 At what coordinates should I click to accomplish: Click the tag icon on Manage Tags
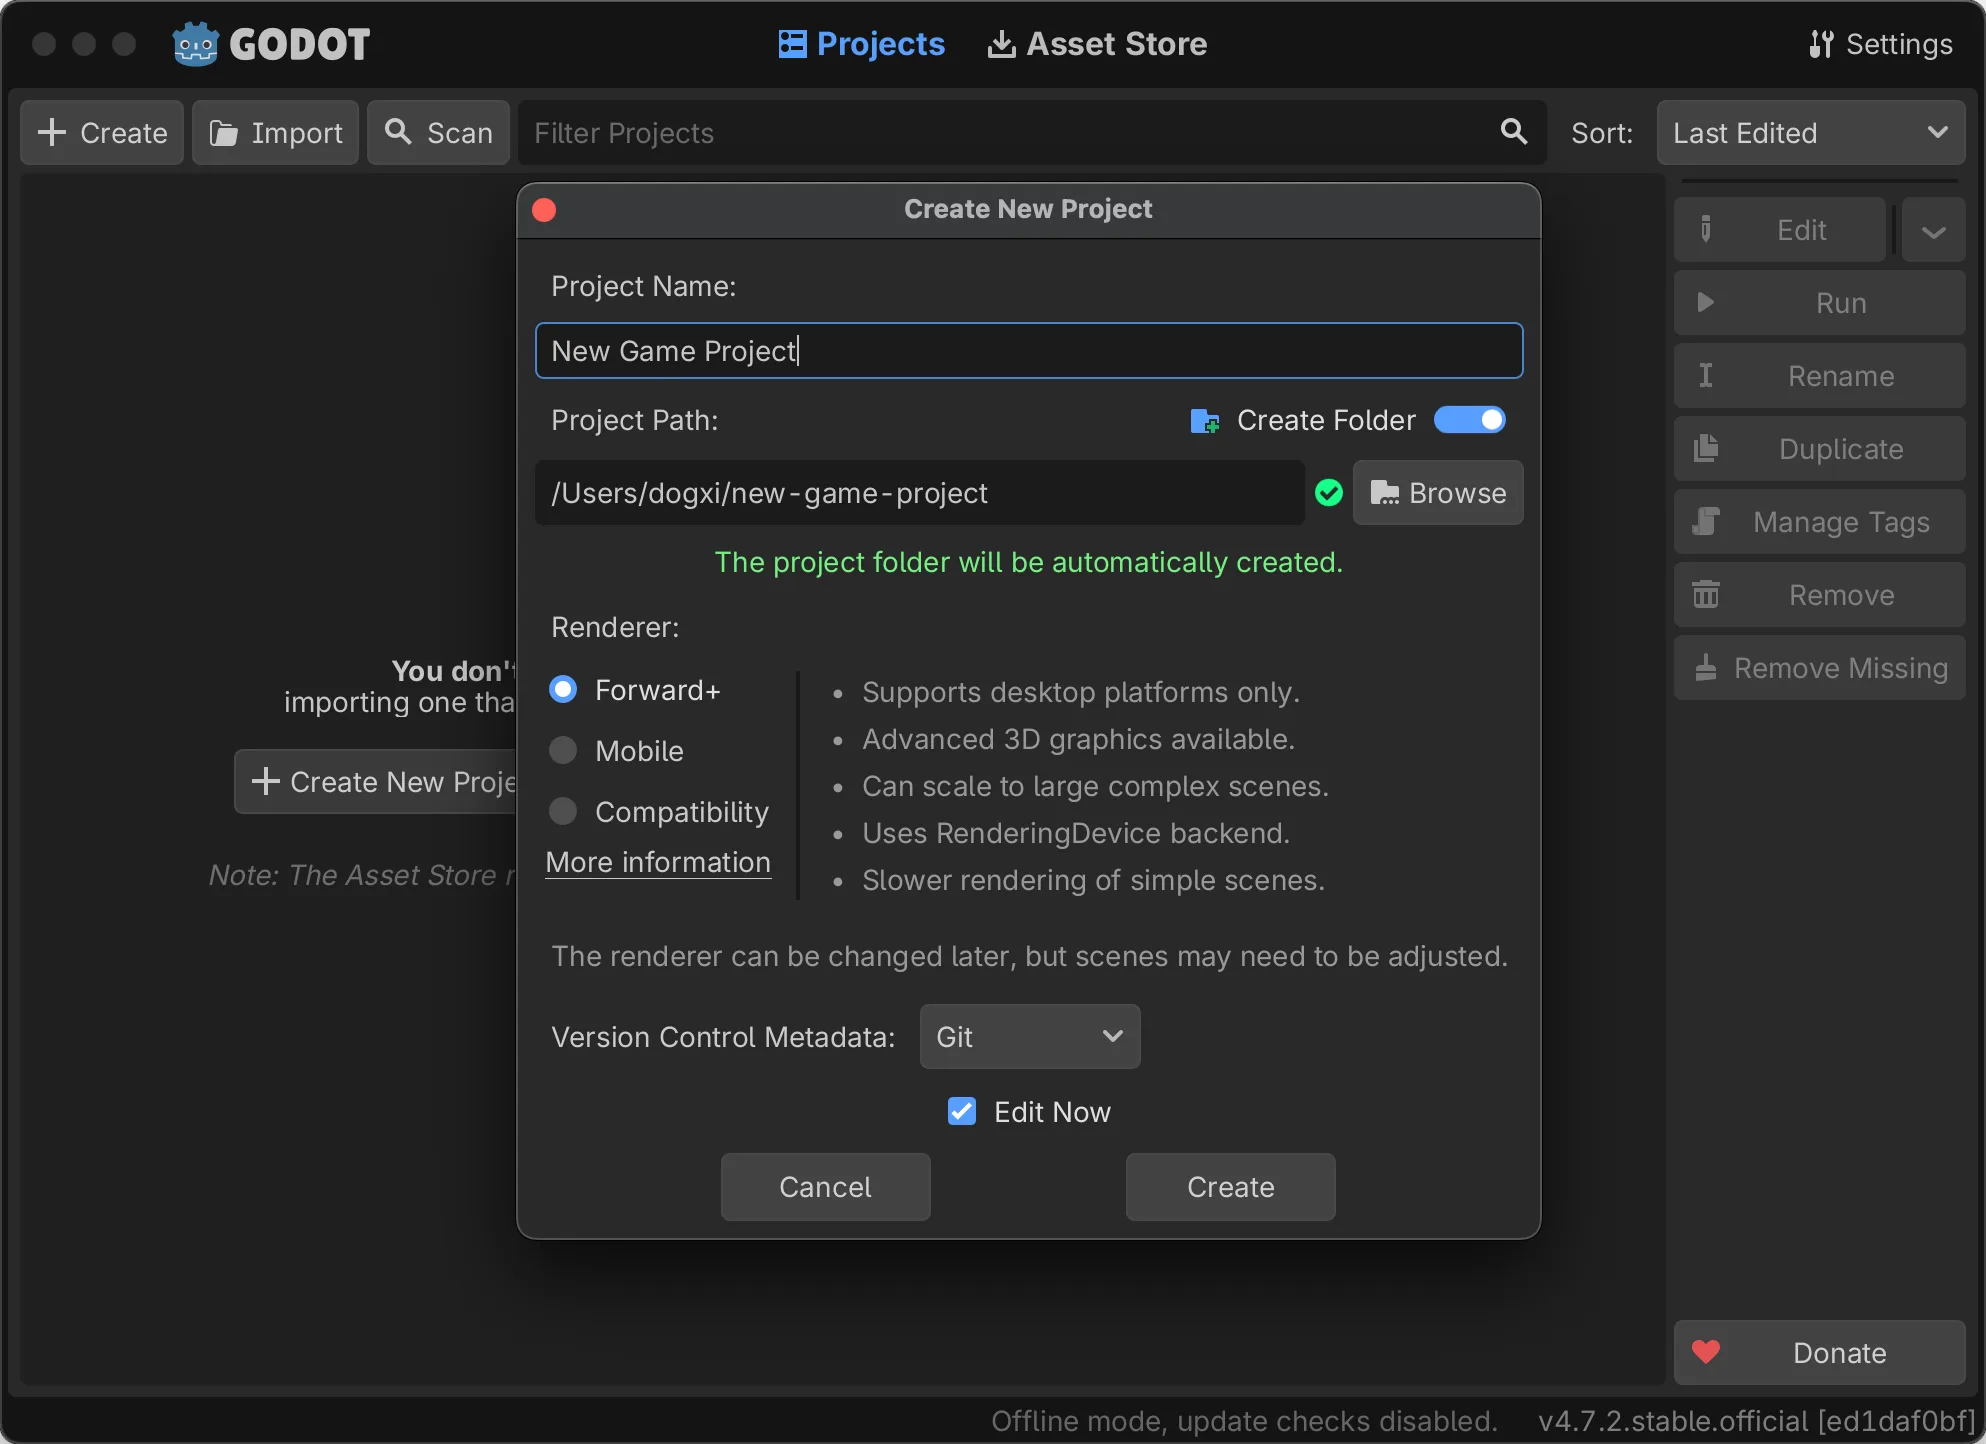click(x=1706, y=522)
